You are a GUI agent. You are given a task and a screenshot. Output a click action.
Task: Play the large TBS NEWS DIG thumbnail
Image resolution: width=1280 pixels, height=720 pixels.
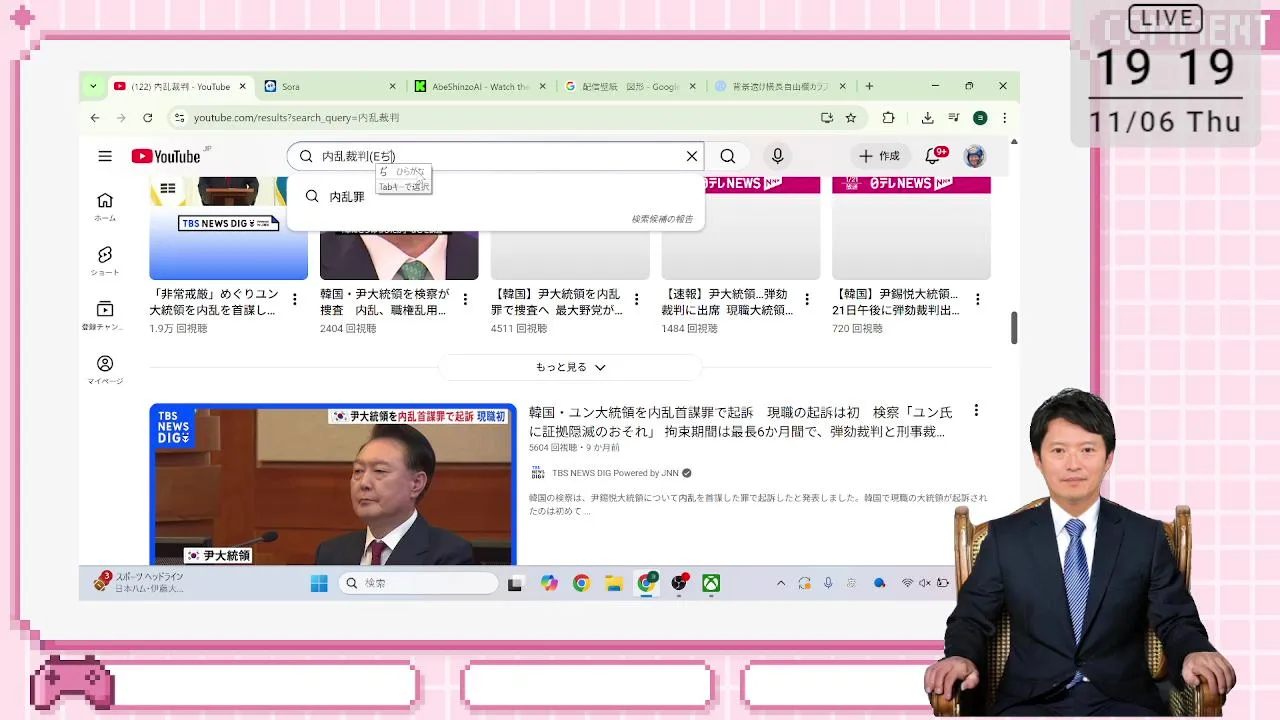pyautogui.click(x=333, y=484)
